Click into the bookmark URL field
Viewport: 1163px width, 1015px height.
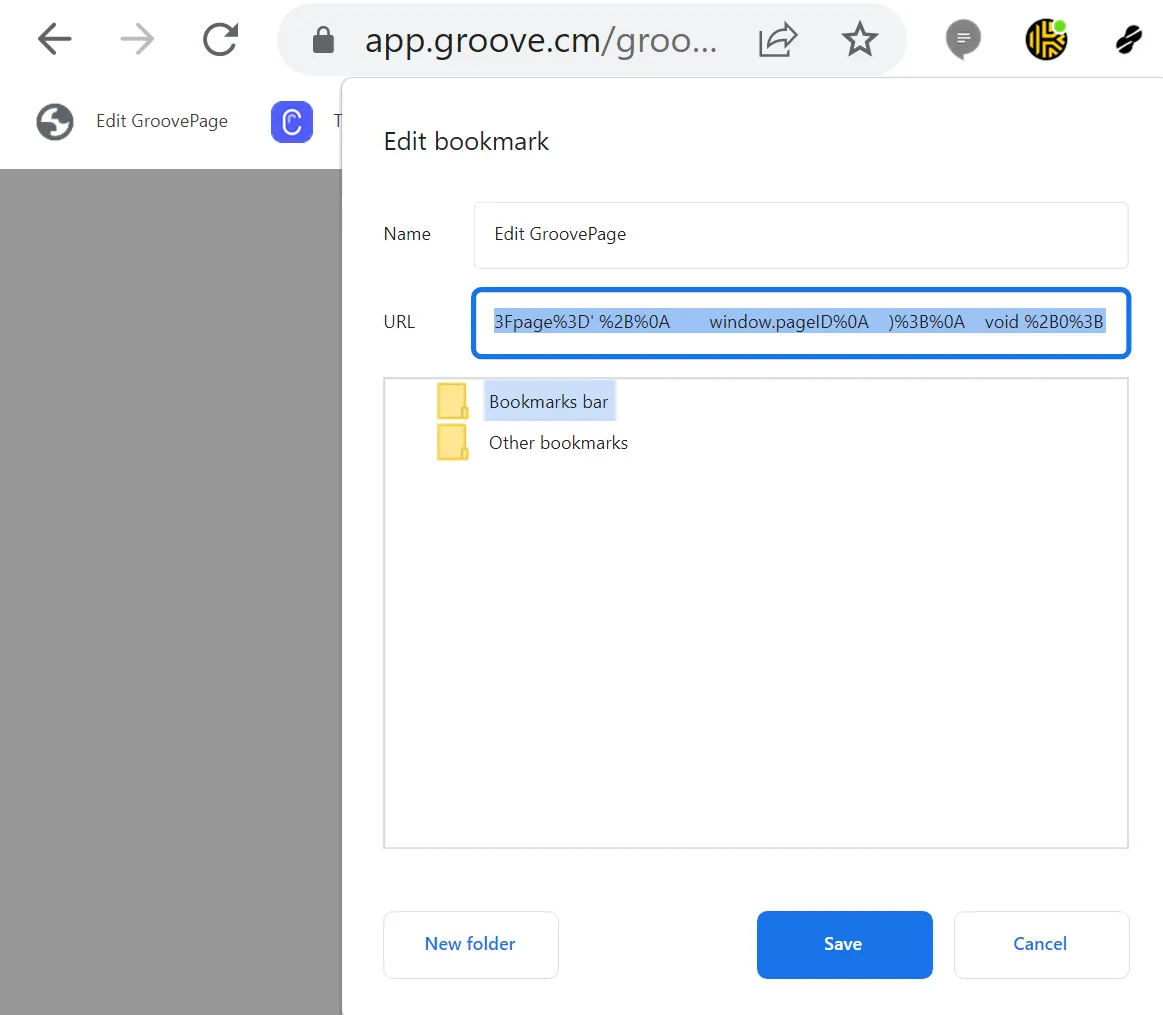[801, 323]
